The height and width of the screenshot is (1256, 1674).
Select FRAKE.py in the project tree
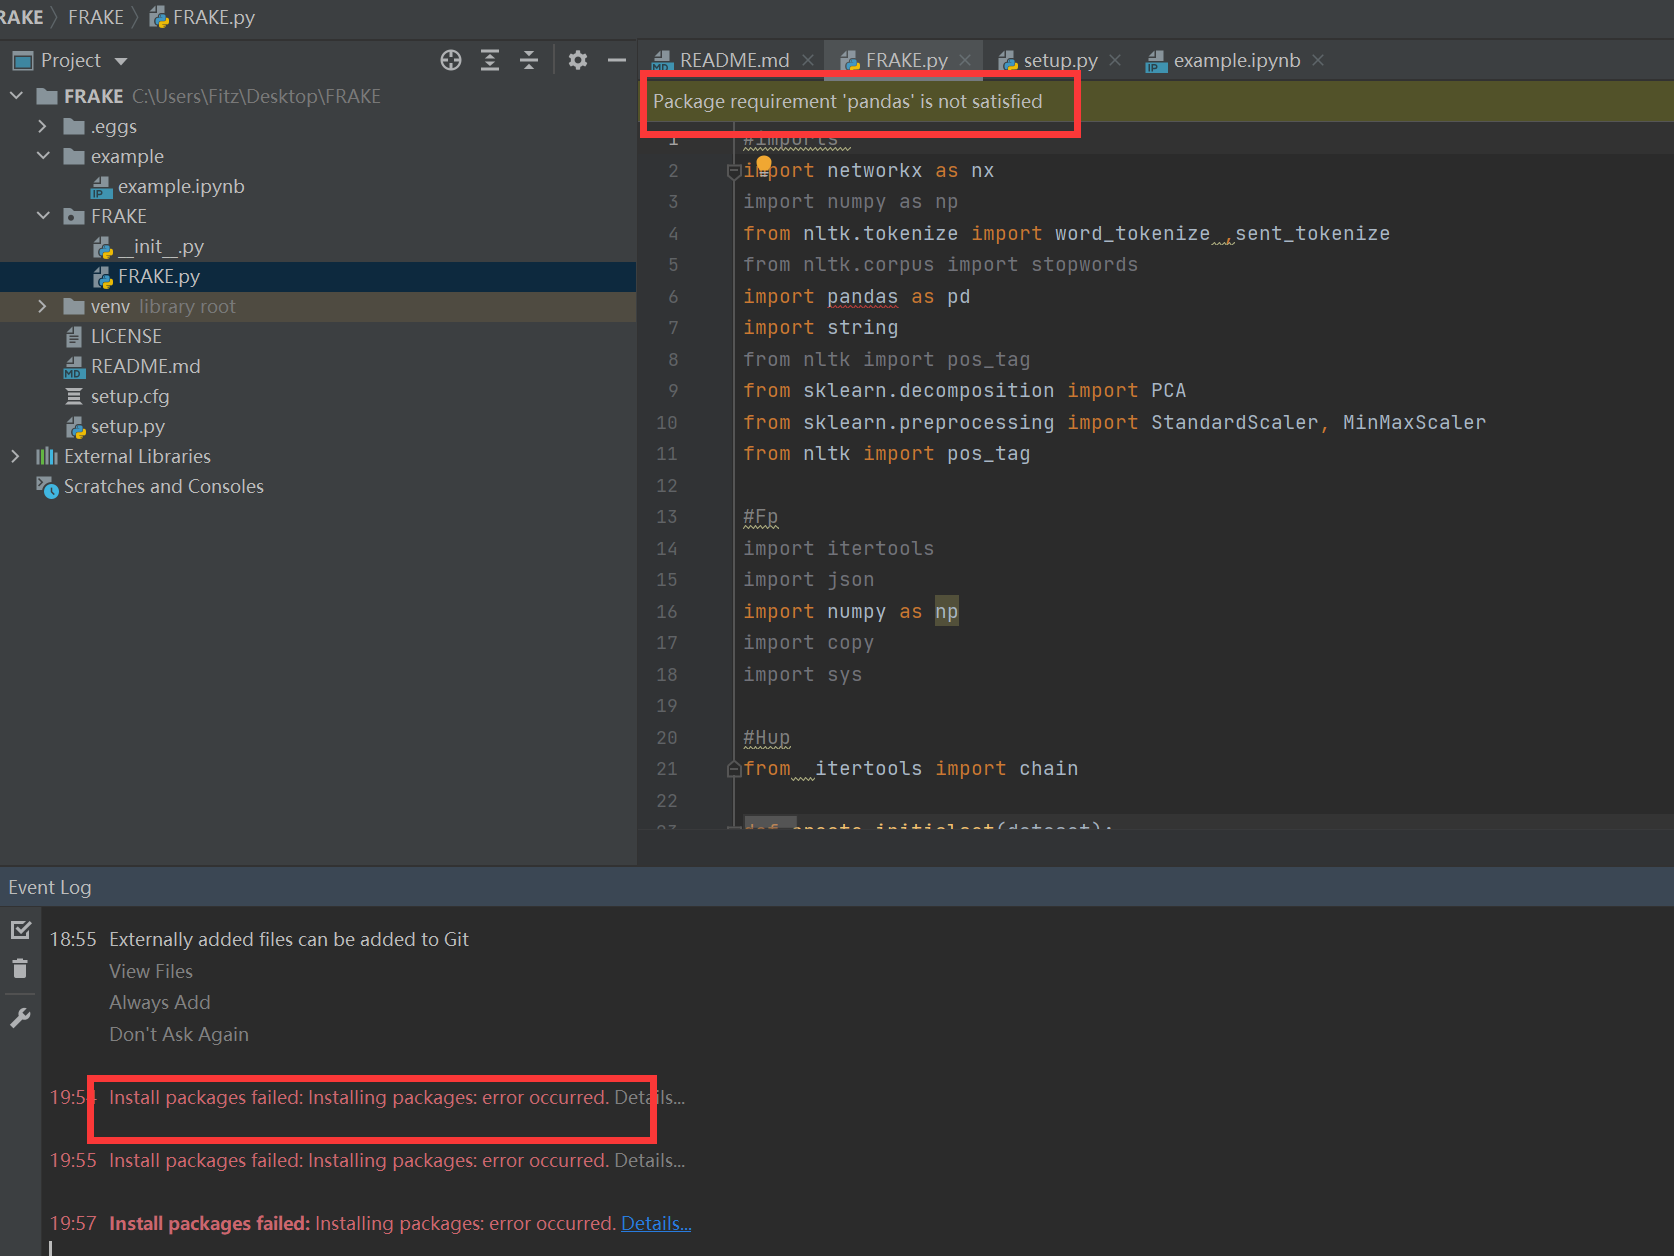click(158, 276)
